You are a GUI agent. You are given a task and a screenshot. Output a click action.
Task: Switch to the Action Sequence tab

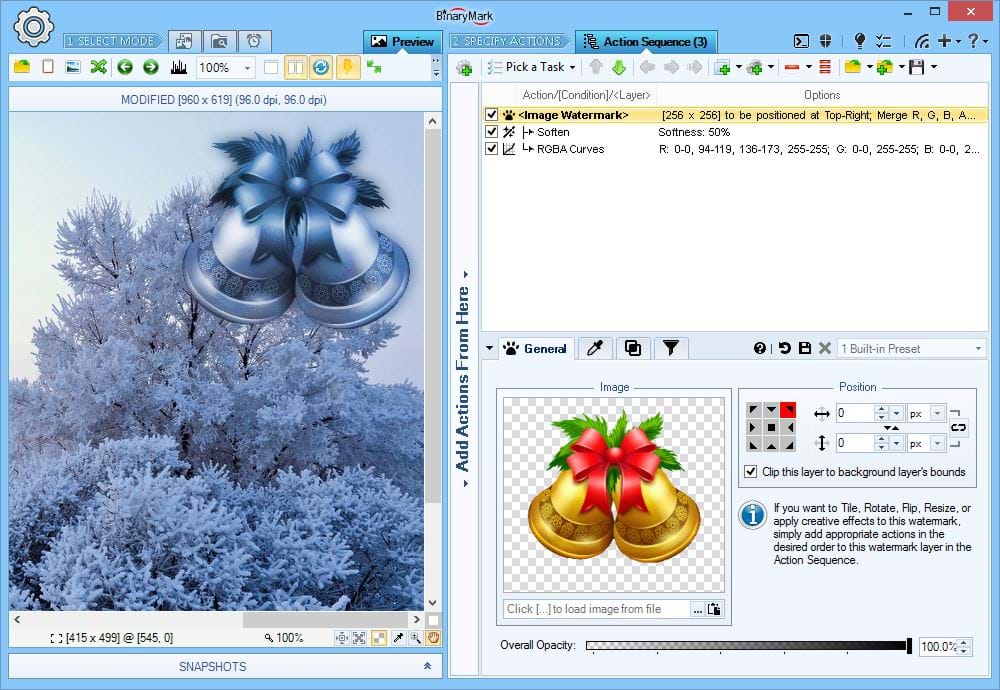tap(646, 42)
